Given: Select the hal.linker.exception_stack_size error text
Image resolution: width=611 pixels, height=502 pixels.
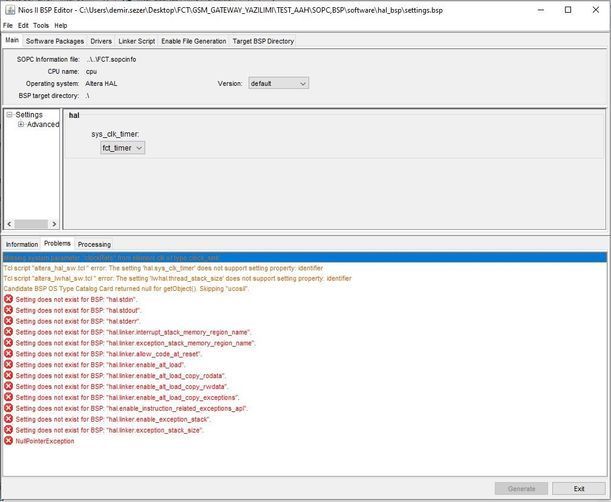Looking at the screenshot, I should click(110, 430).
